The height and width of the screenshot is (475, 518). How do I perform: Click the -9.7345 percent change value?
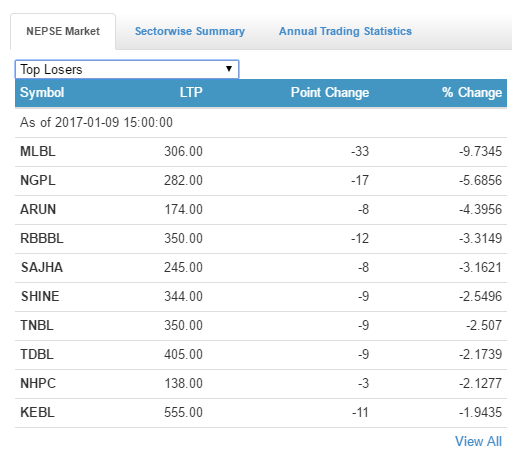click(x=480, y=151)
